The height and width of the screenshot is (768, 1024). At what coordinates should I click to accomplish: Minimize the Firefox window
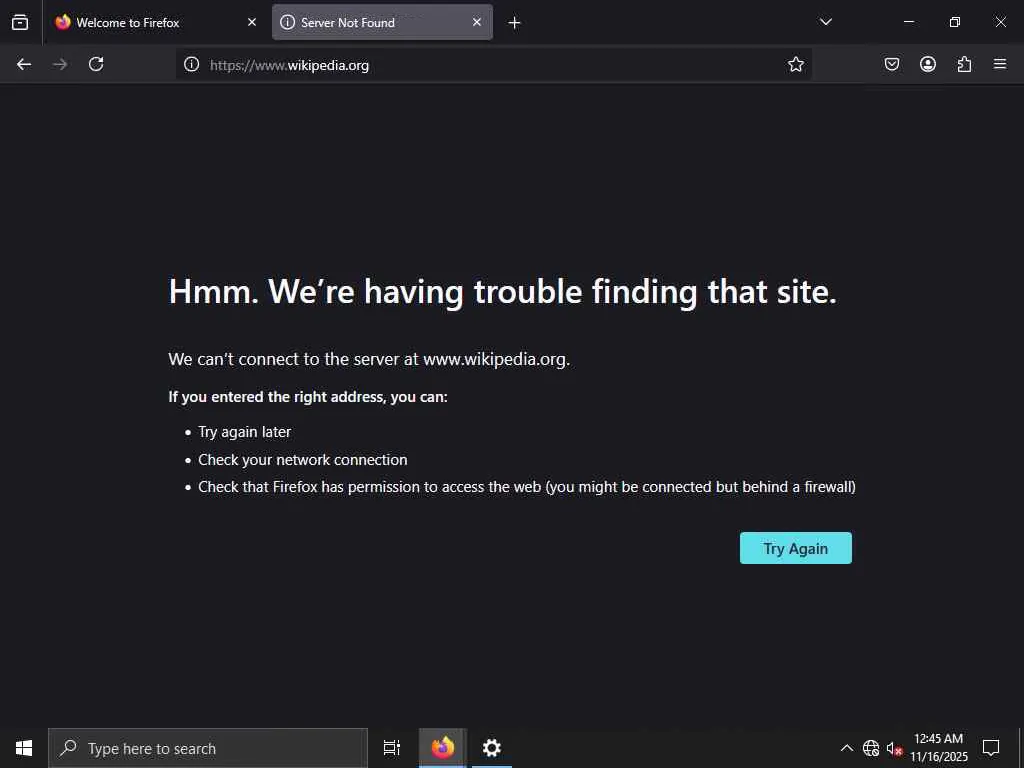point(908,22)
